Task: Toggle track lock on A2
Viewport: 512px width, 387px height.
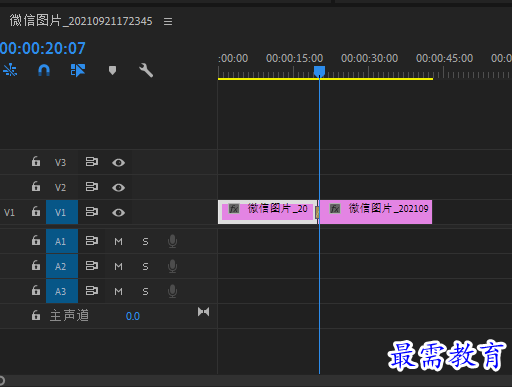Action: point(36,266)
